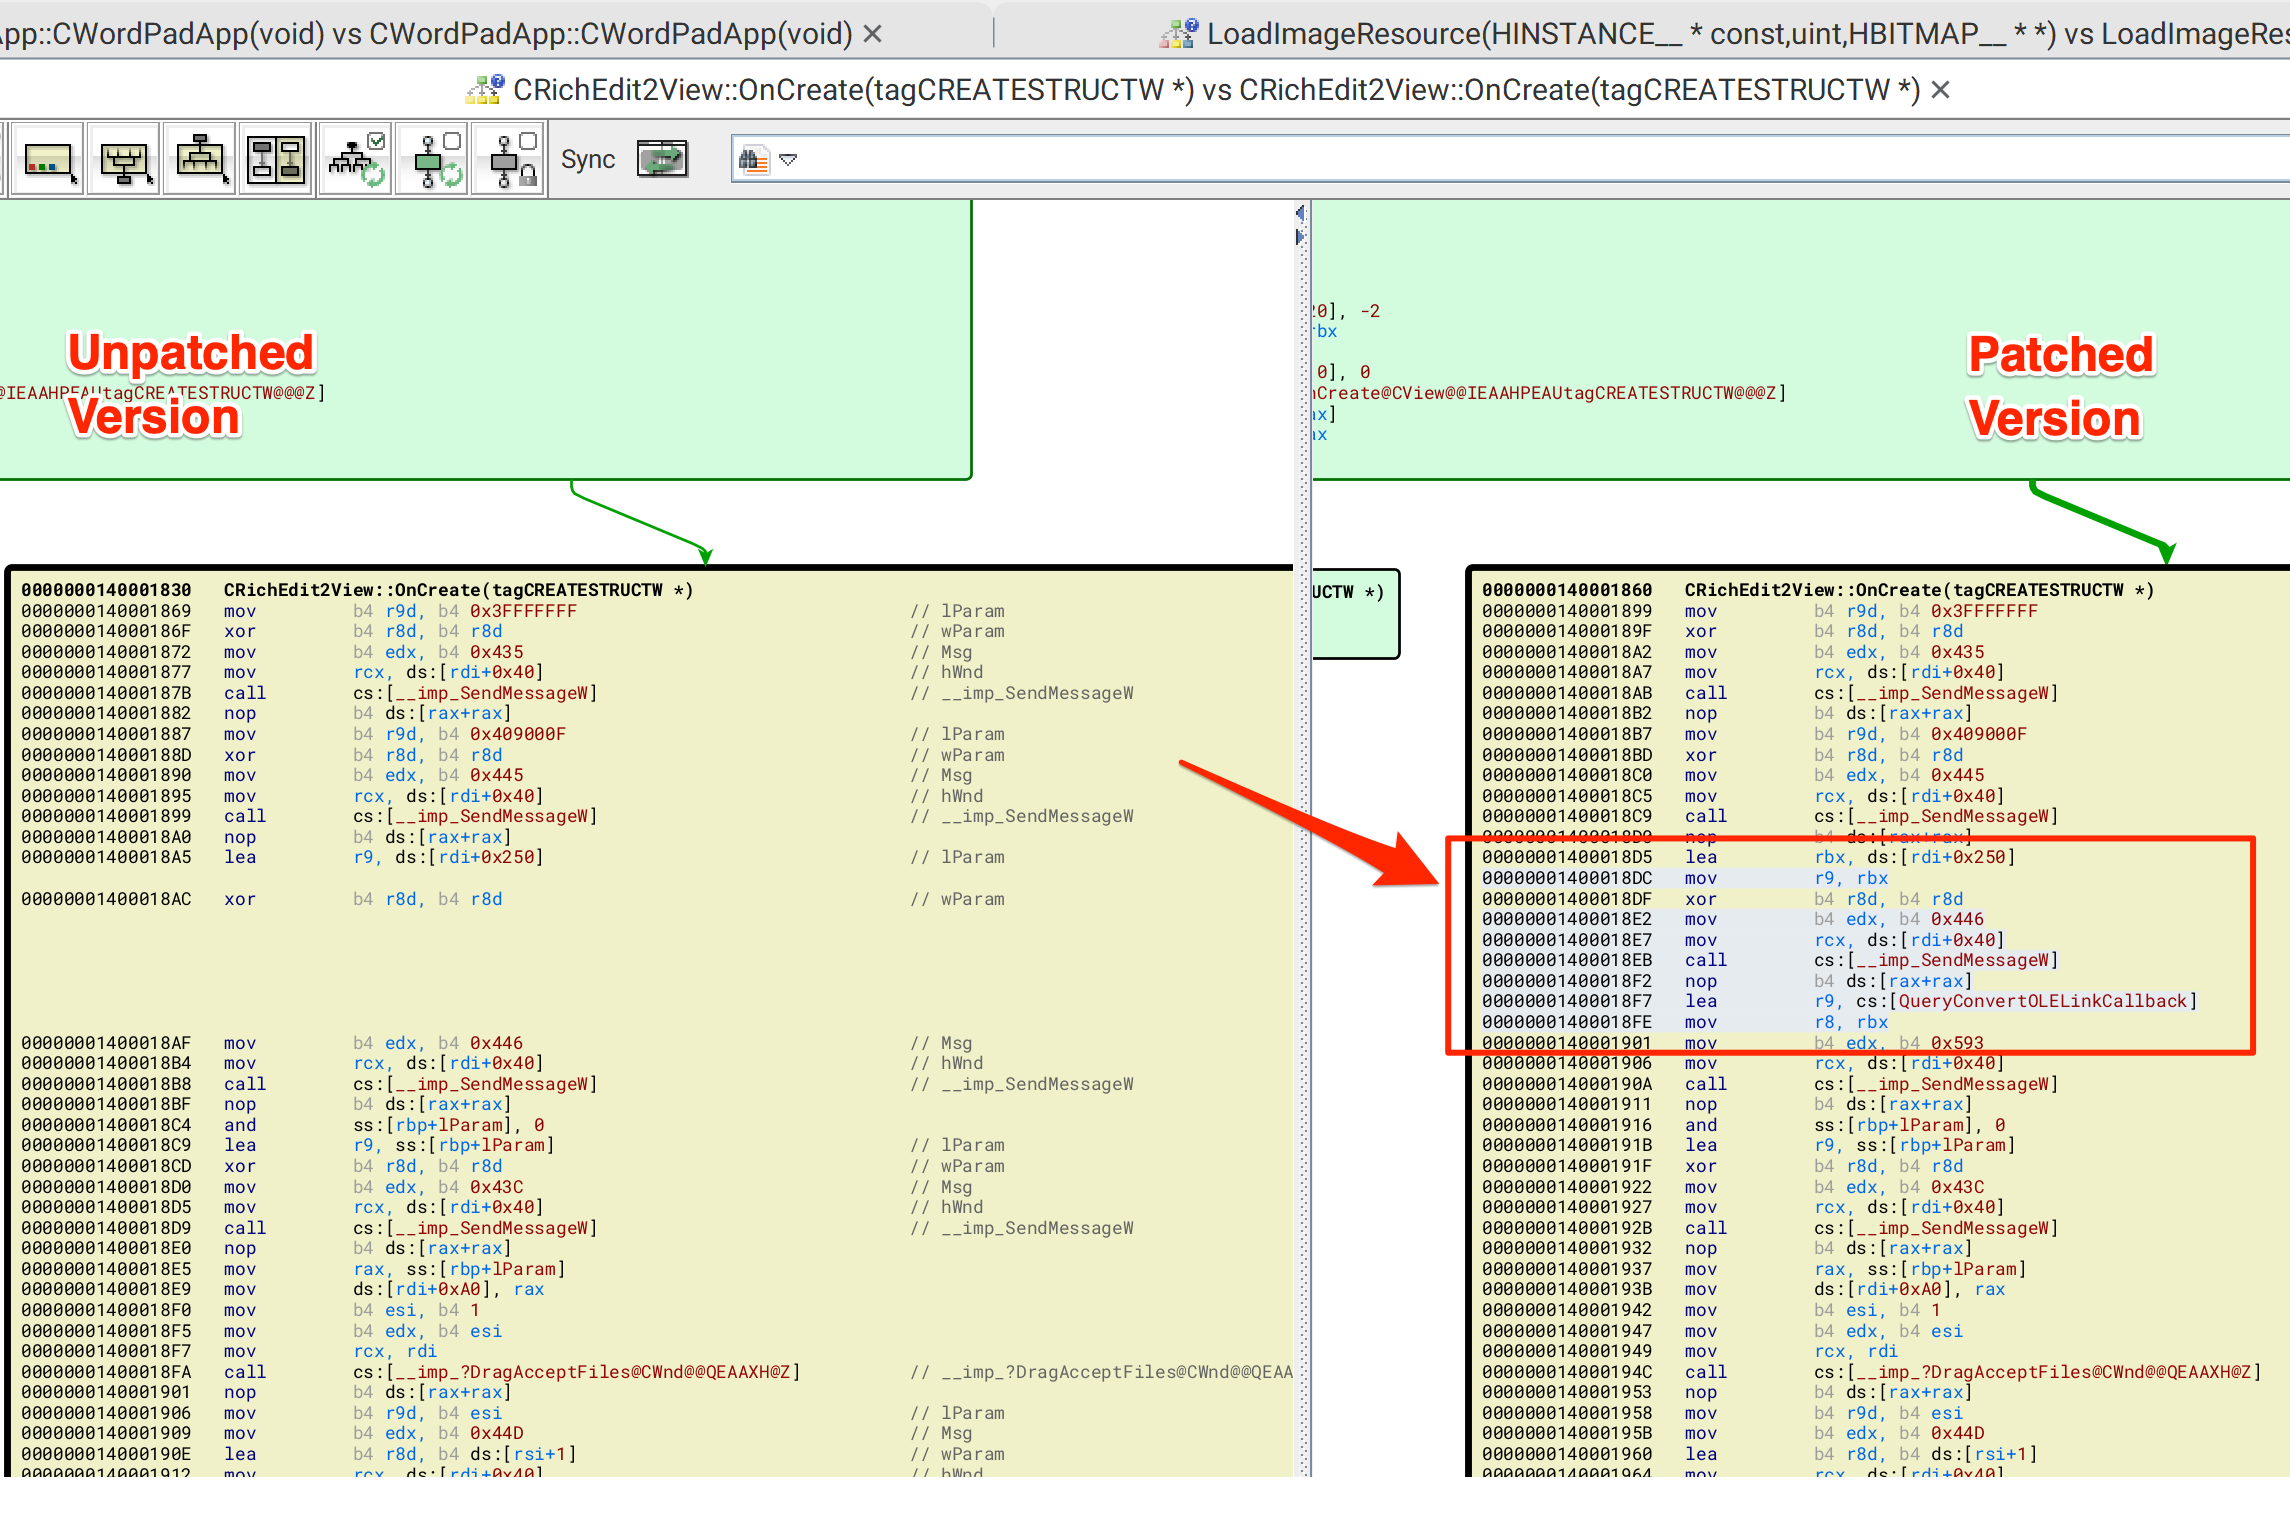The image size is (2290, 1518).
Task: Select patched instruction at 0000000140001899
Action: pyautogui.click(x=1760, y=611)
